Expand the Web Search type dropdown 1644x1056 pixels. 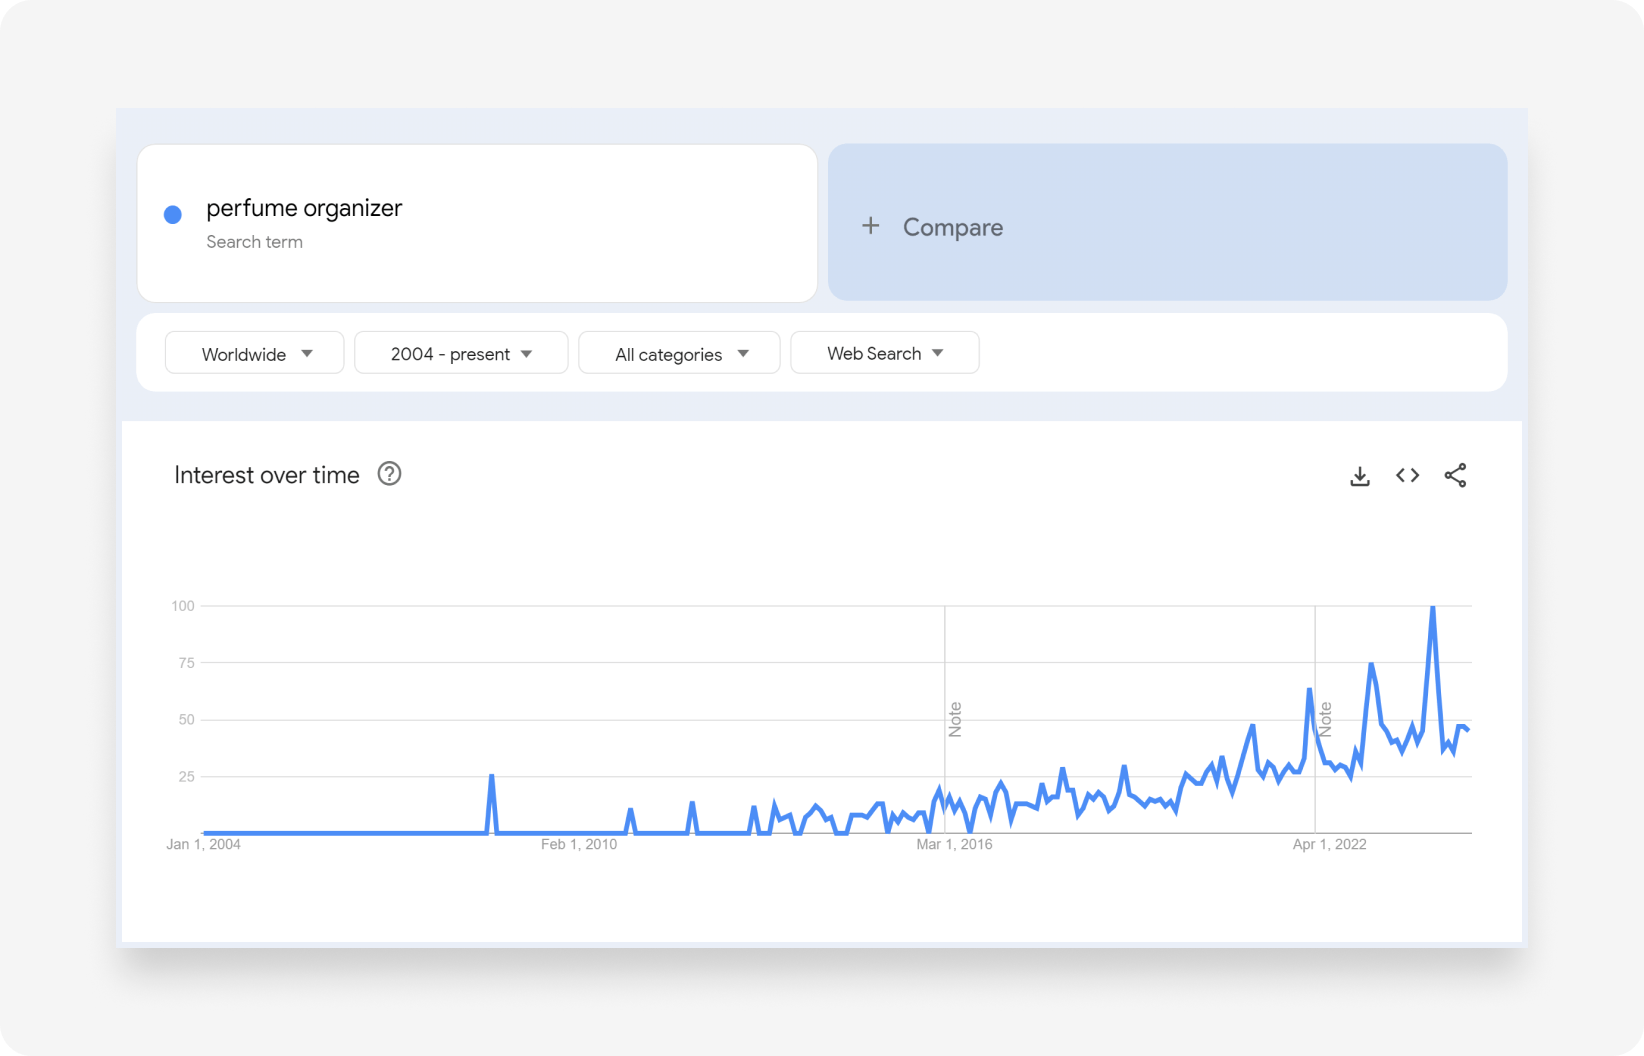[x=885, y=353]
